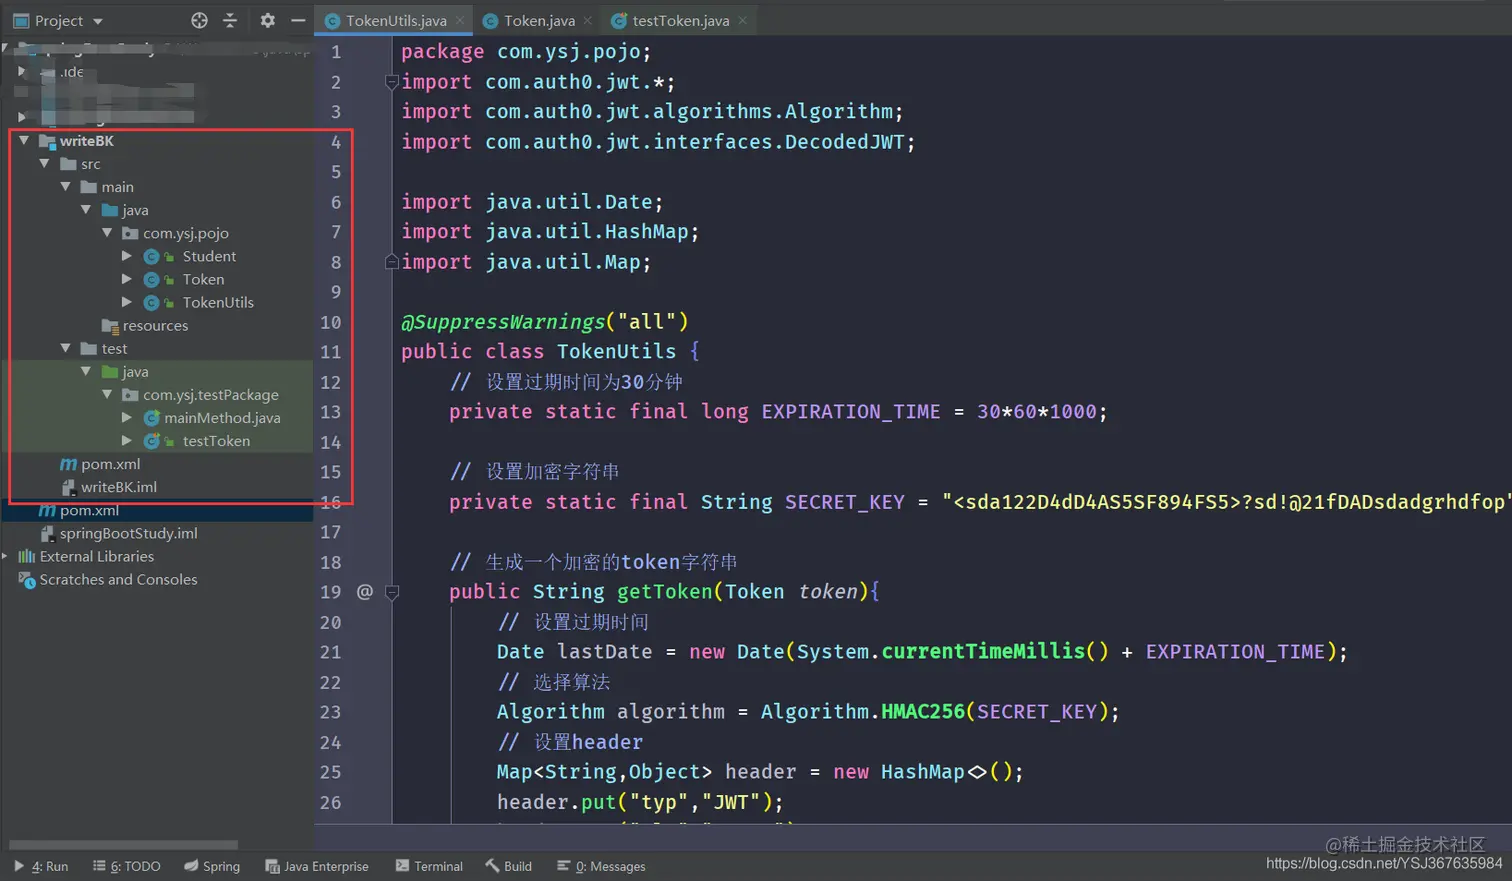Open Project panel settings gear

point(267,20)
